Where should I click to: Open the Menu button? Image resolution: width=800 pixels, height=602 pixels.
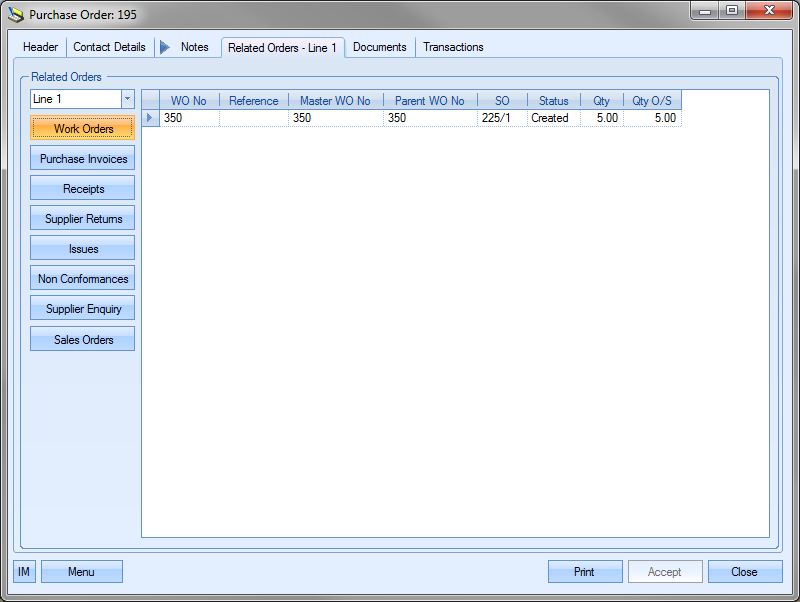click(x=82, y=572)
